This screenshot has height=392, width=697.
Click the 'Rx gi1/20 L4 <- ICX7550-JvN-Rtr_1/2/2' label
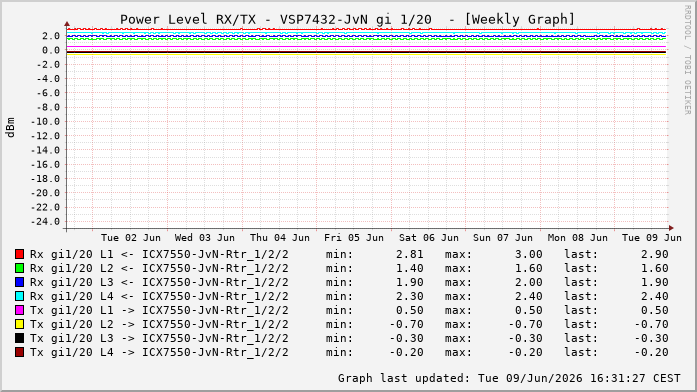pos(159,296)
